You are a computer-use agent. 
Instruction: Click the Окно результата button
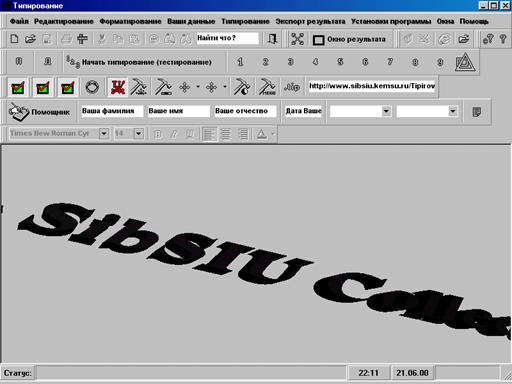click(349, 39)
